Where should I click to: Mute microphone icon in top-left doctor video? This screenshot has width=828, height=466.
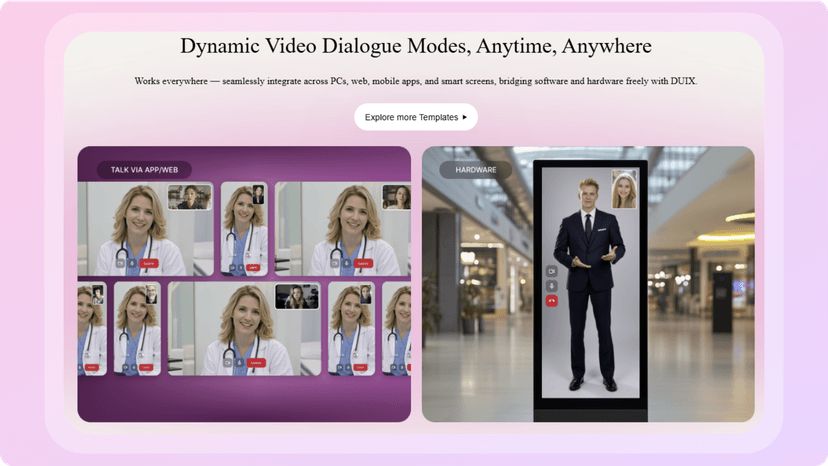(132, 263)
